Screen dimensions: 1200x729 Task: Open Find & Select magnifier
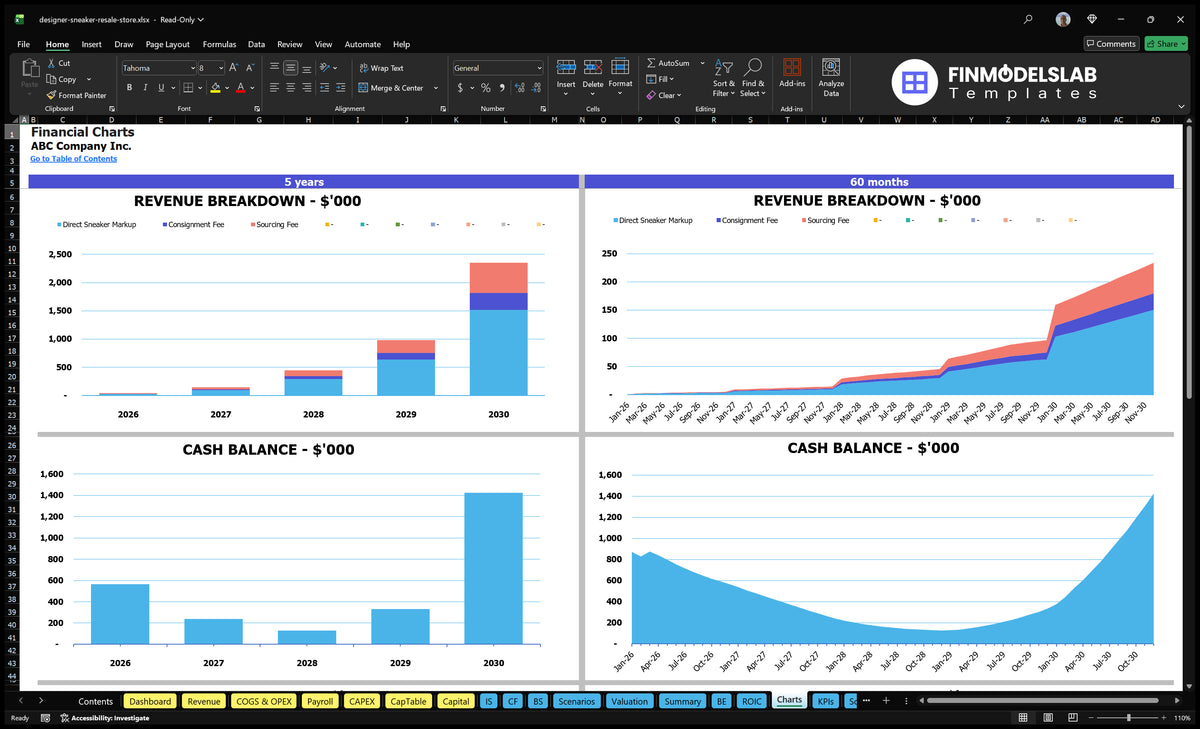pyautogui.click(x=752, y=77)
